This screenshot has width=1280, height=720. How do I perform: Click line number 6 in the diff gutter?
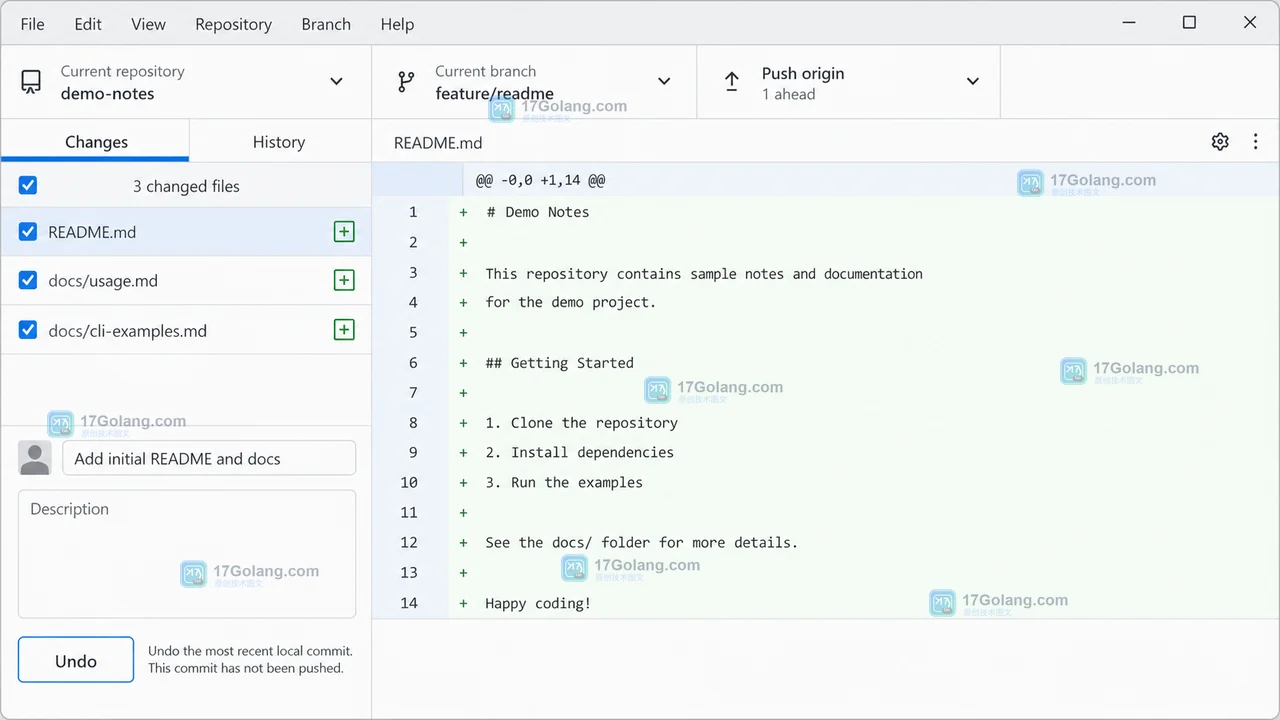(x=413, y=362)
